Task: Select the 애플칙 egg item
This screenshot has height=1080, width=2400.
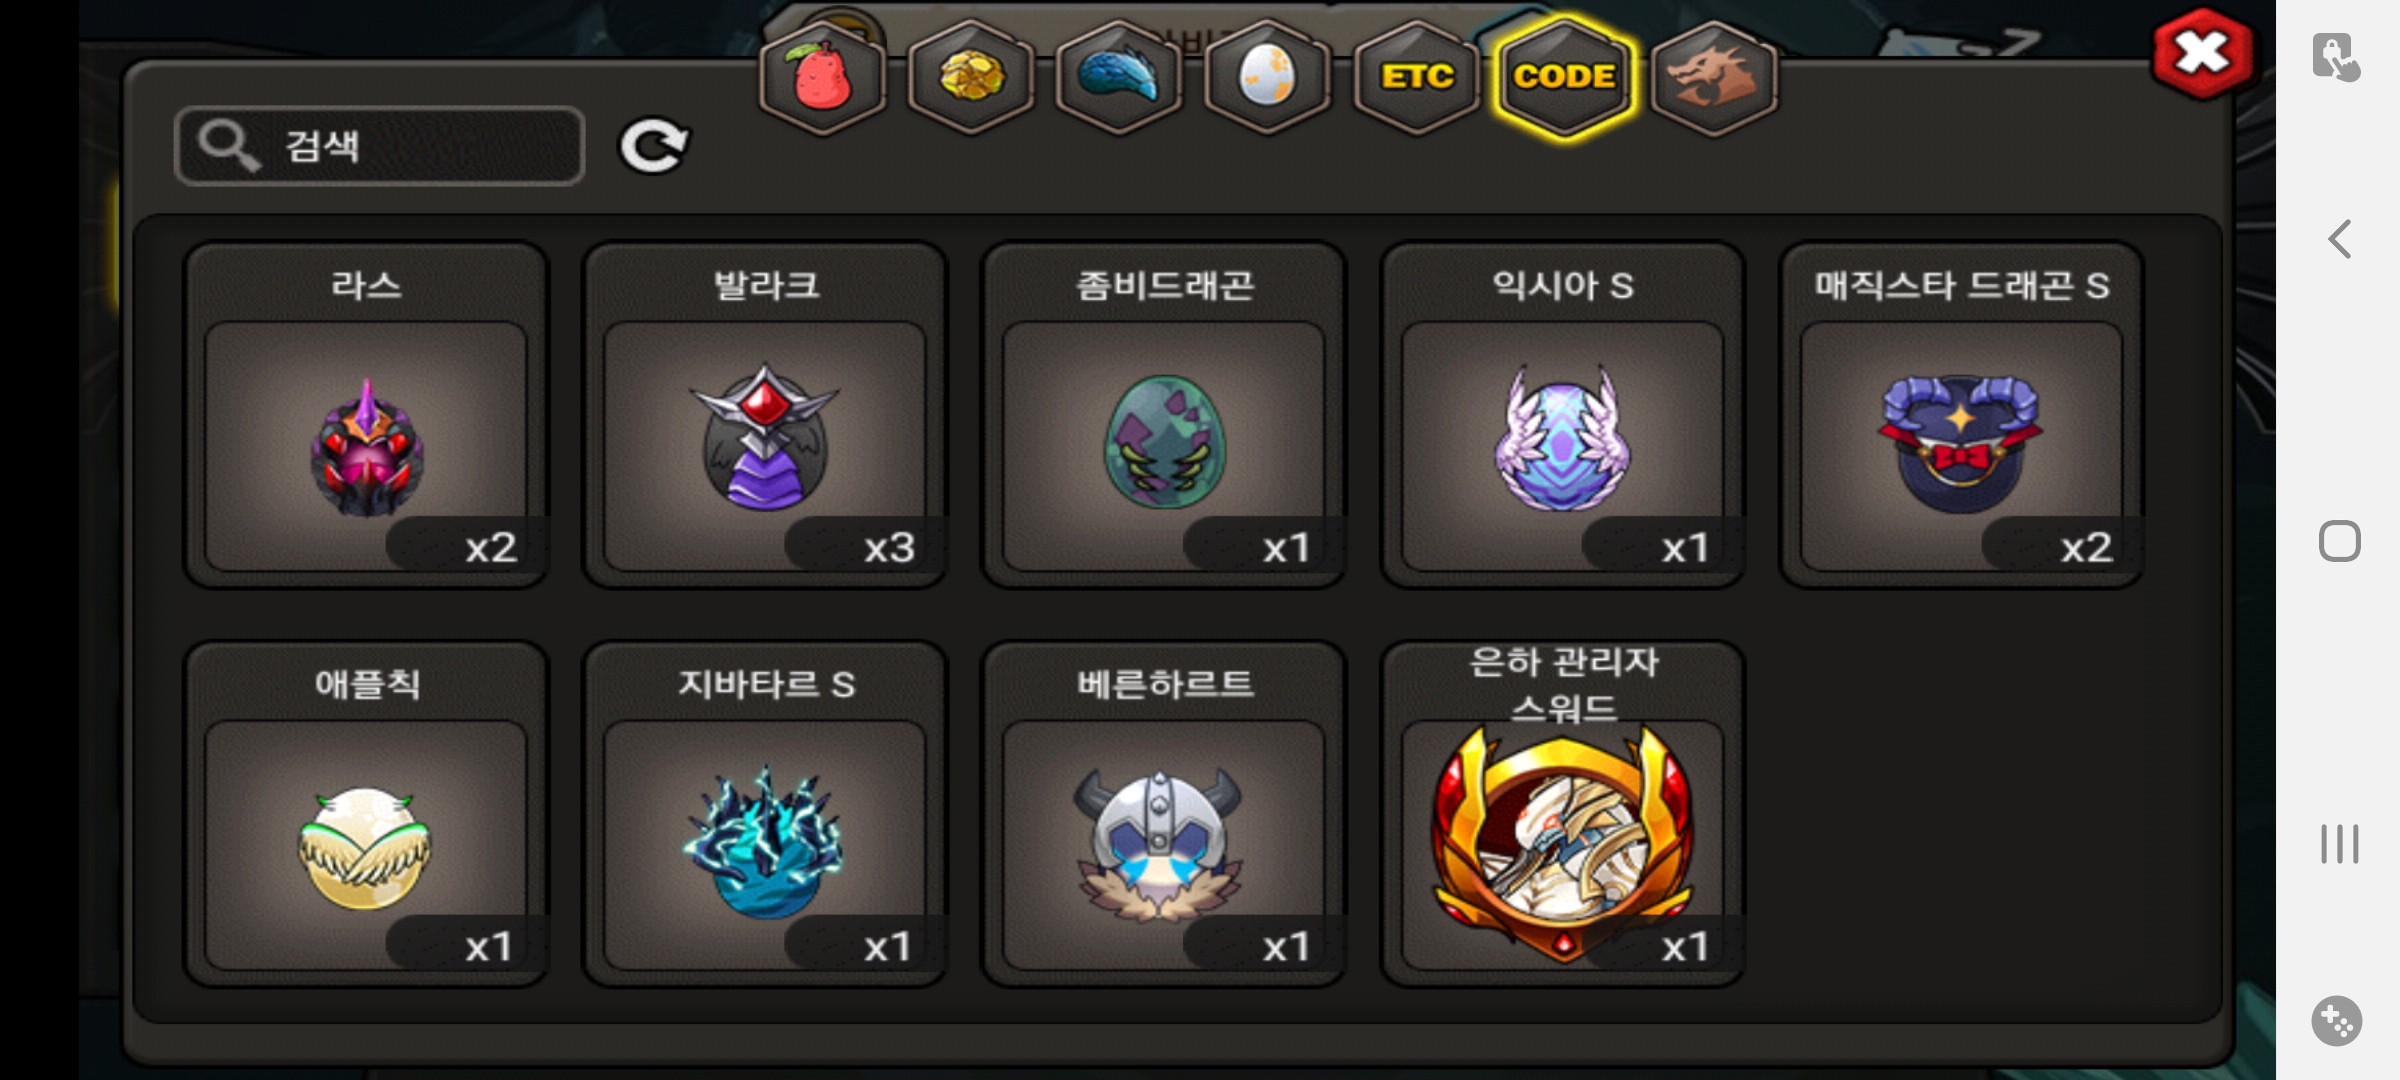Action: [366, 814]
